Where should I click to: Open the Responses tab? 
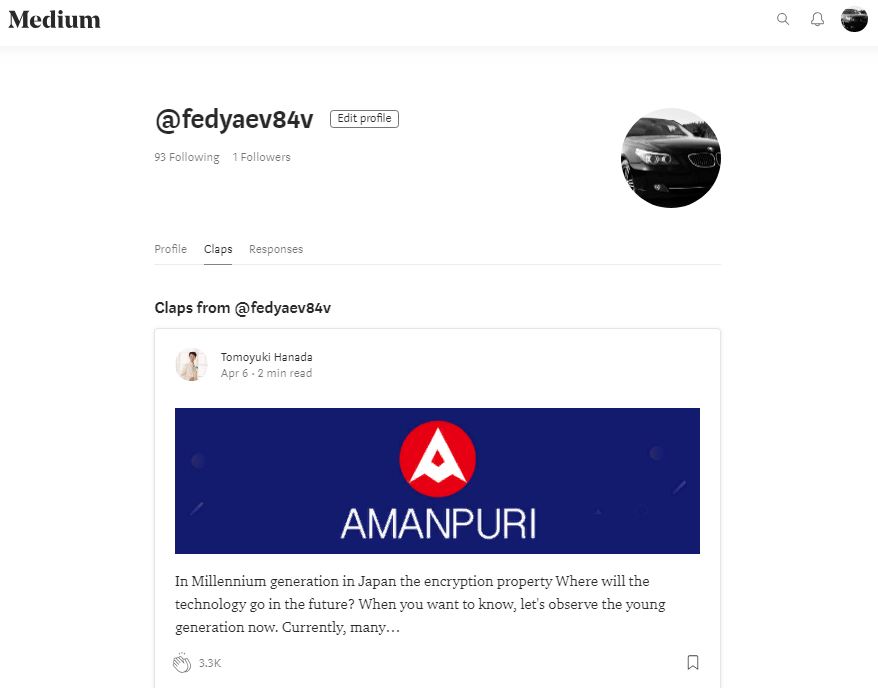coord(275,249)
